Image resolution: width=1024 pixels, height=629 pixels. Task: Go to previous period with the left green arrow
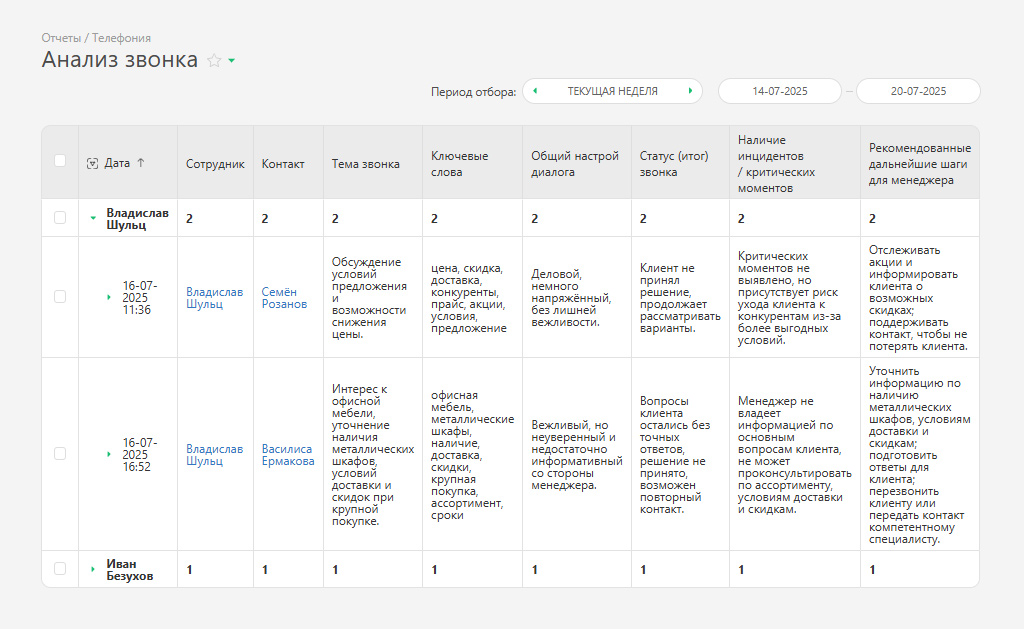click(x=536, y=91)
